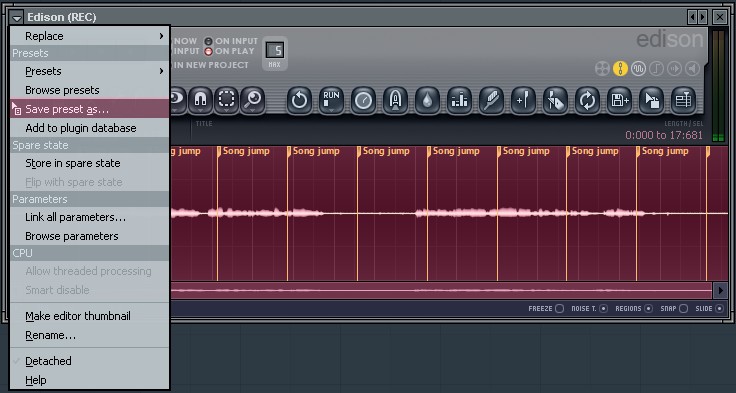The width and height of the screenshot is (736, 393).
Task: Click the 0:000 to 17:681 selection readout
Action: pos(664,136)
